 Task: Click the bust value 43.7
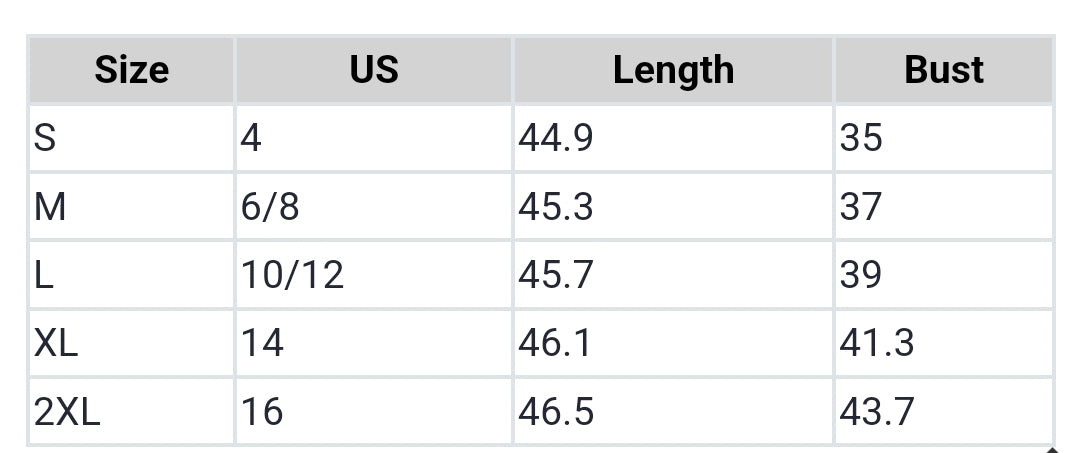pyautogui.click(x=876, y=411)
